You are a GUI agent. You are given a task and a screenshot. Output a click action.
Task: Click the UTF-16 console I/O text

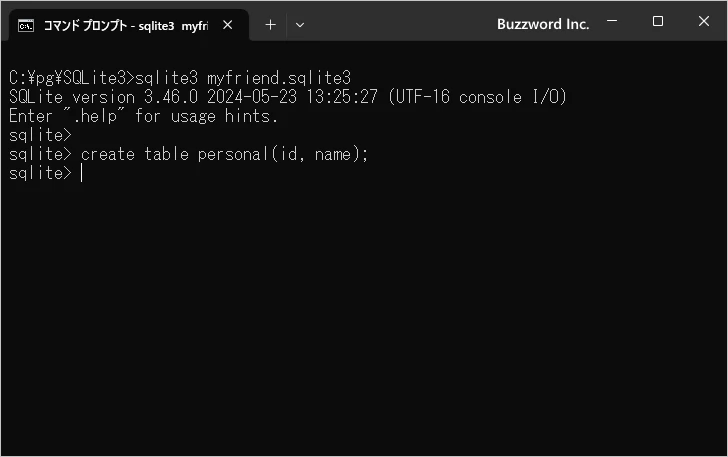(x=478, y=97)
